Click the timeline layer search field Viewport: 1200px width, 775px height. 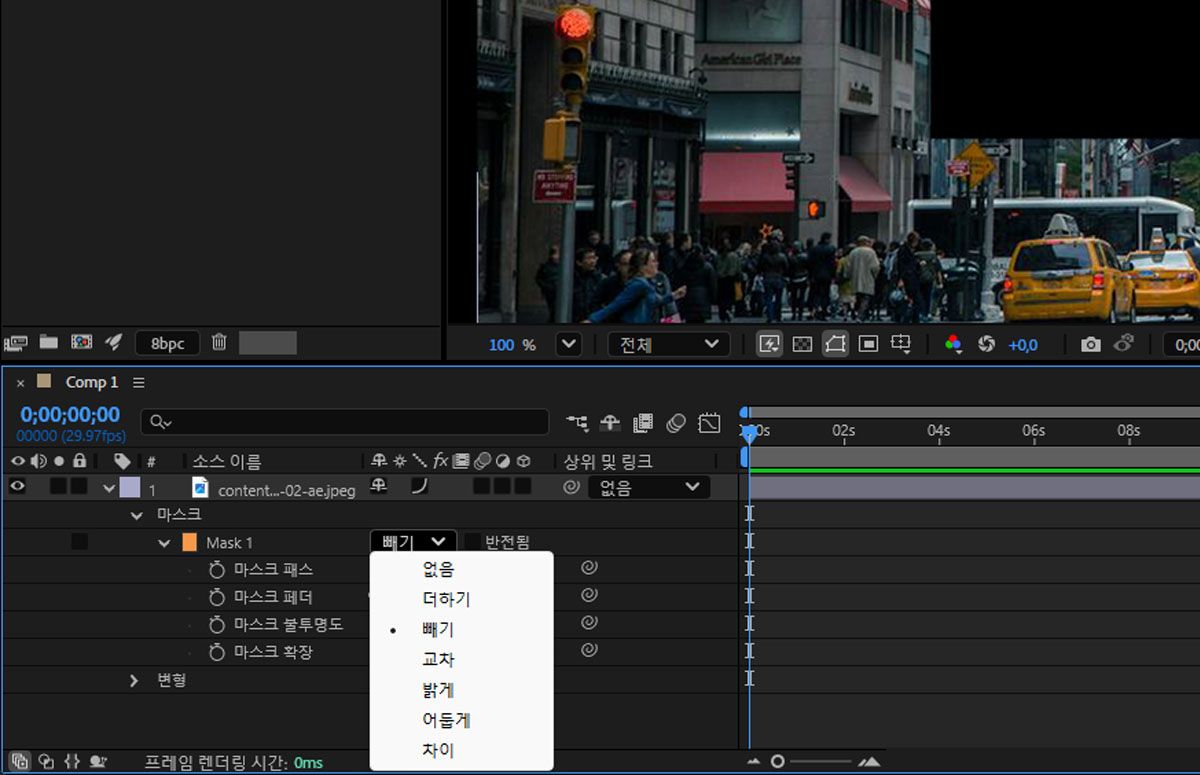coord(345,422)
